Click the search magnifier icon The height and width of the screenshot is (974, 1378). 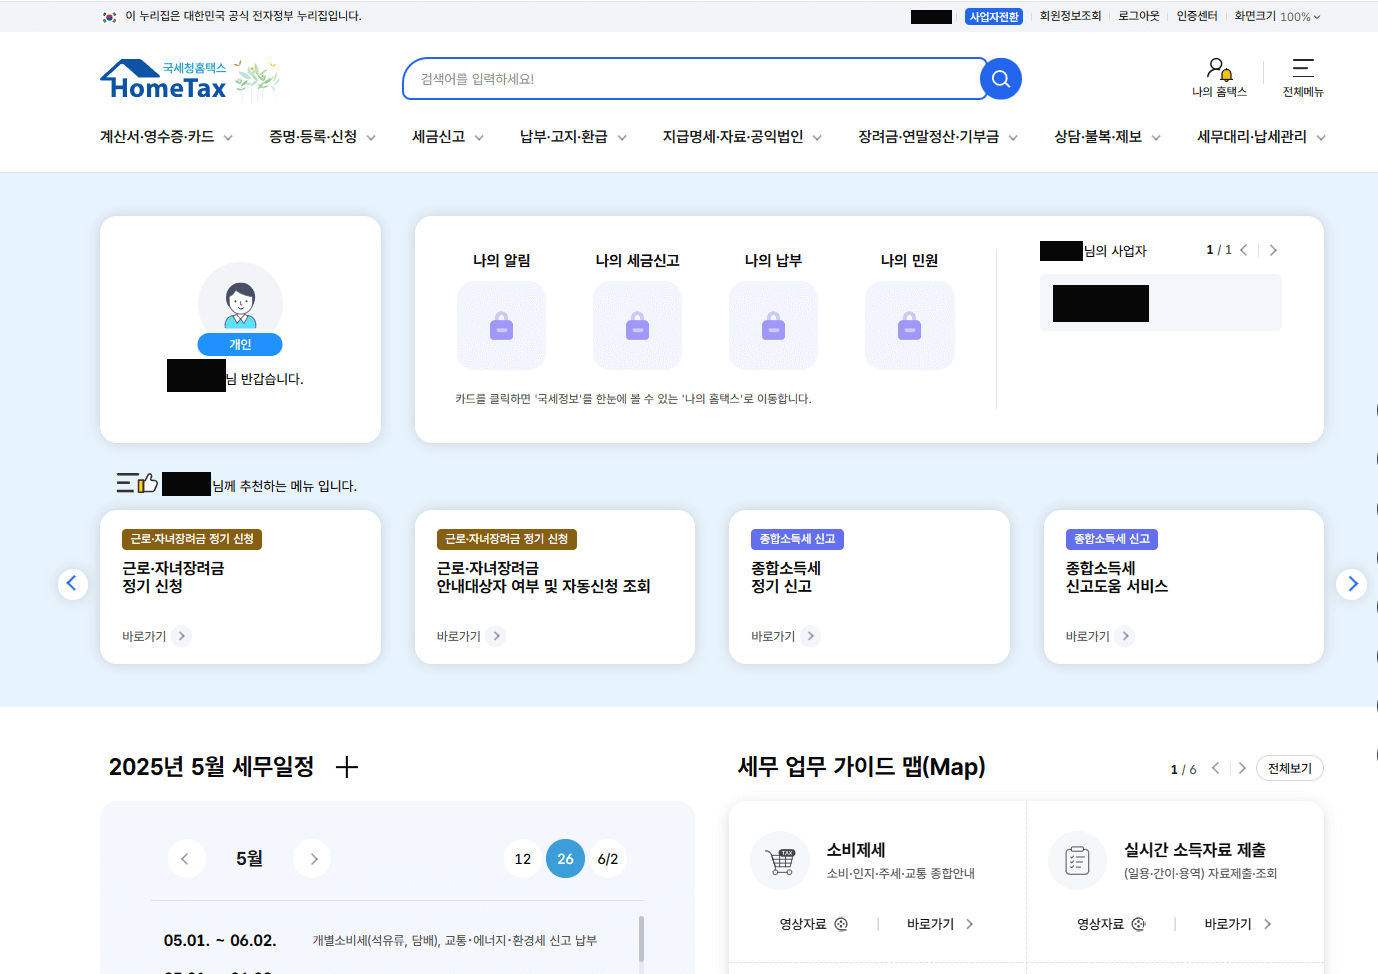[1000, 79]
